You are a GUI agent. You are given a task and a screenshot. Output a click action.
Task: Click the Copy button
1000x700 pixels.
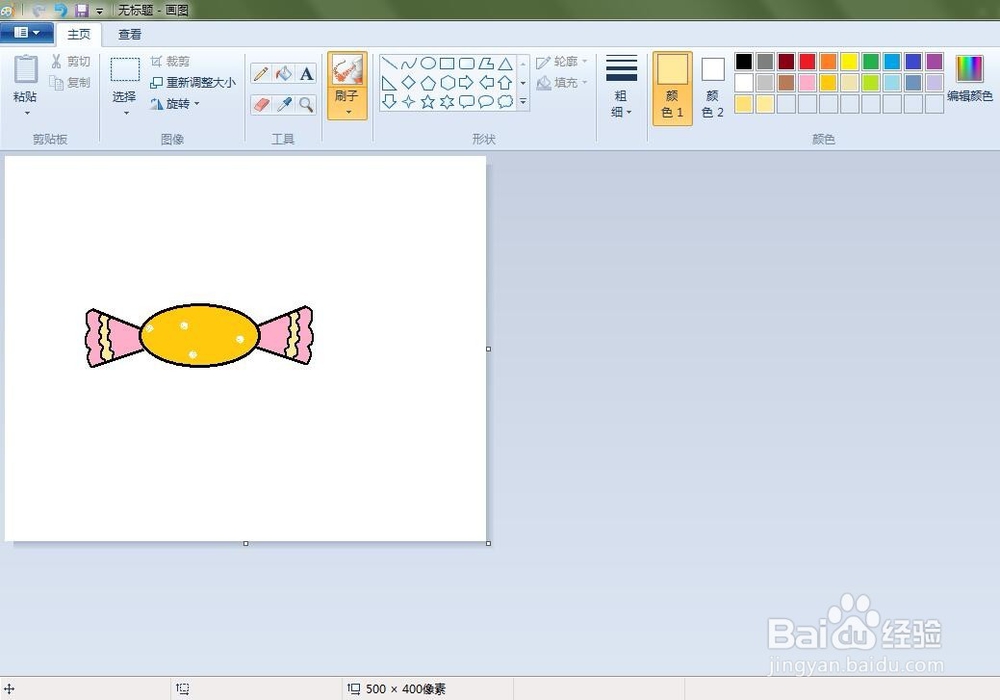[x=71, y=82]
